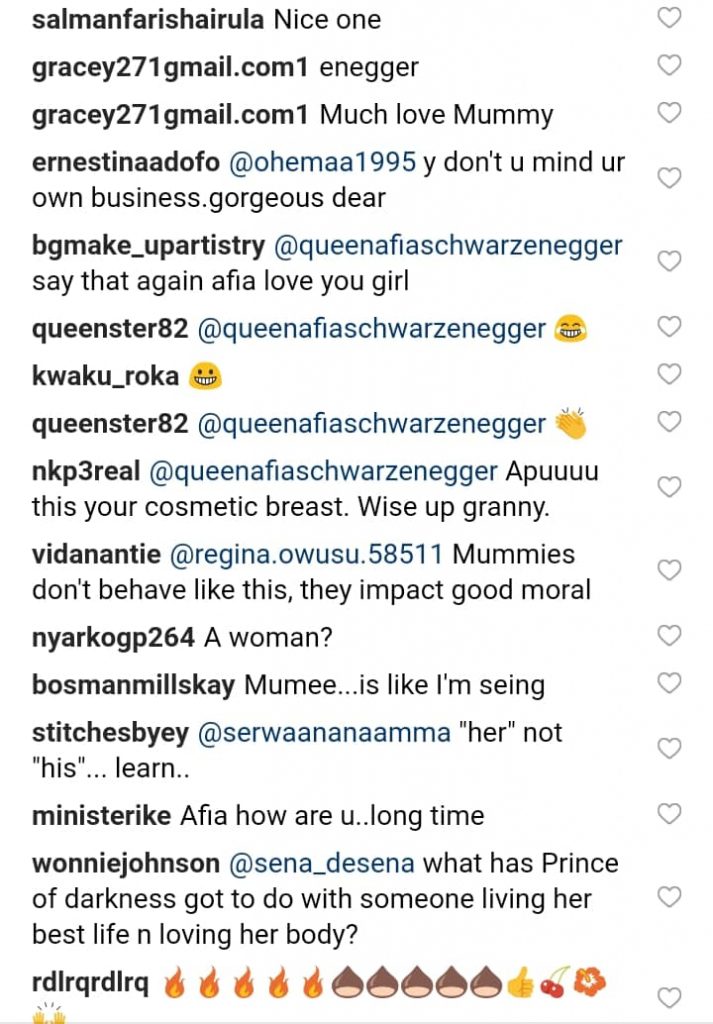Like bgmake_upartistry's comment
Image resolution: width=713 pixels, height=1024 pixels.
tap(669, 261)
